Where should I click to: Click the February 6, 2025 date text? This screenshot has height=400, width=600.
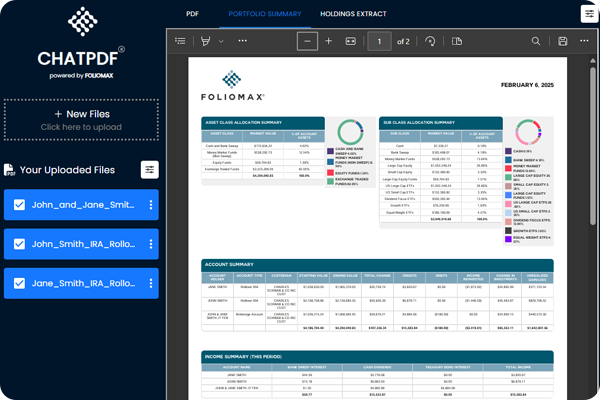click(527, 85)
